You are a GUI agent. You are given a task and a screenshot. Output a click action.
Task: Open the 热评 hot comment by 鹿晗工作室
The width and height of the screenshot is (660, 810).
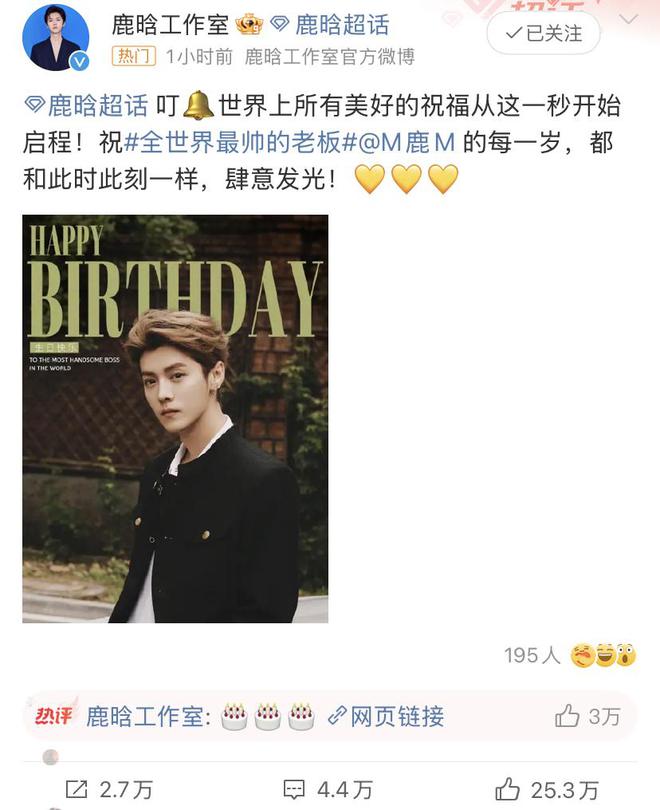pos(331,716)
